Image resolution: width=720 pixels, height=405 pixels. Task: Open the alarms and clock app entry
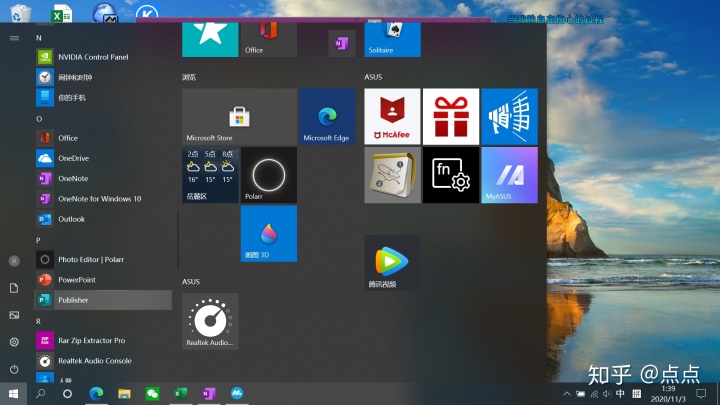pyautogui.click(x=103, y=77)
